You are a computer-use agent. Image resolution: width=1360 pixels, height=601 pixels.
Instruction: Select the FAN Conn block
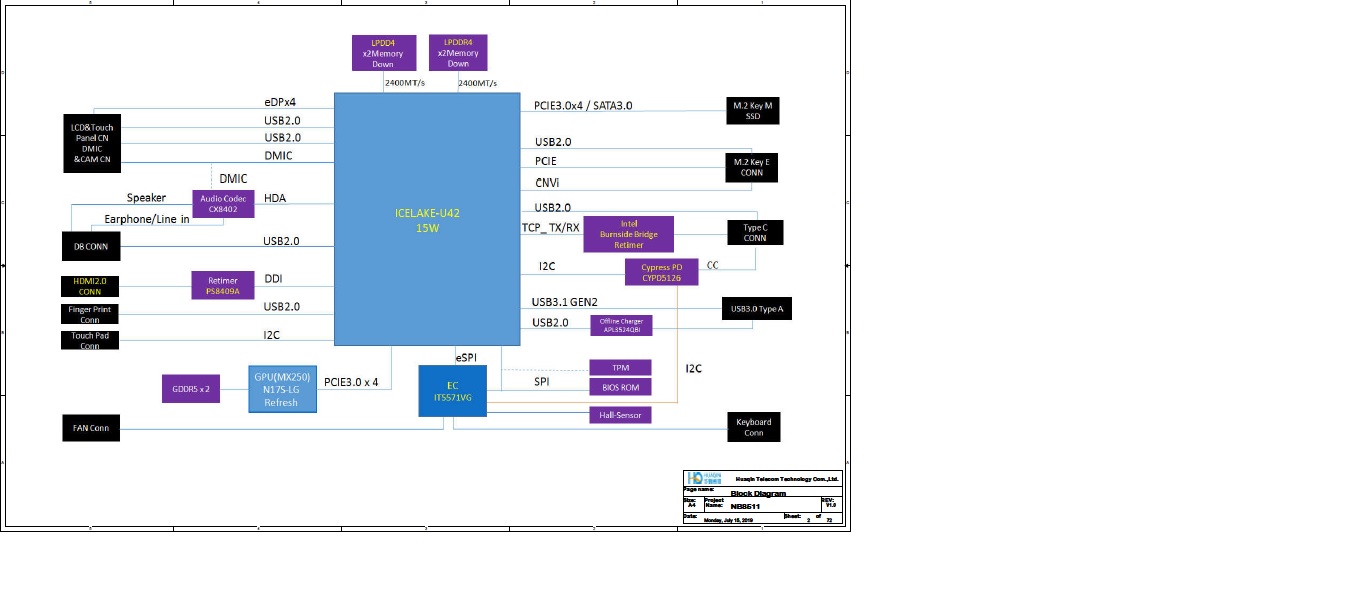[x=90, y=428]
